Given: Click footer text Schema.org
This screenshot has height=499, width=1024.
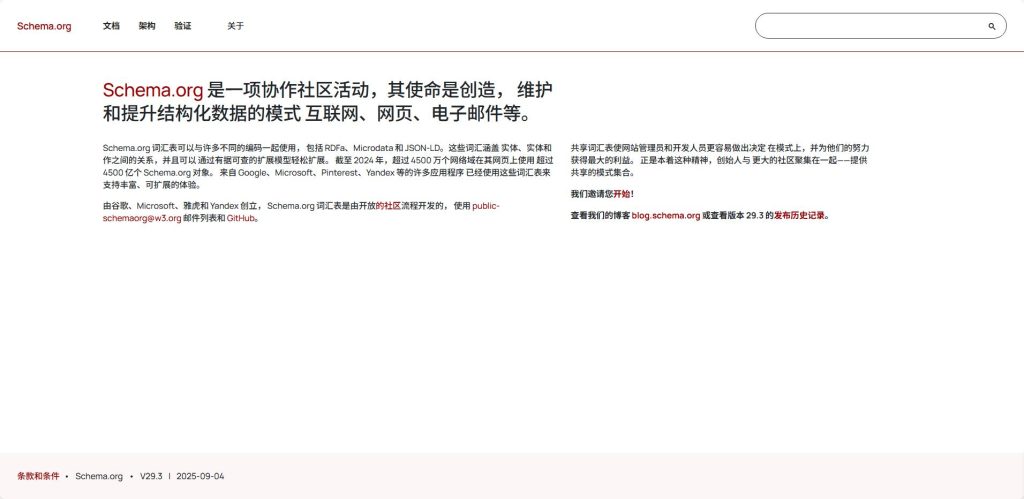Looking at the screenshot, I should coord(99,476).
